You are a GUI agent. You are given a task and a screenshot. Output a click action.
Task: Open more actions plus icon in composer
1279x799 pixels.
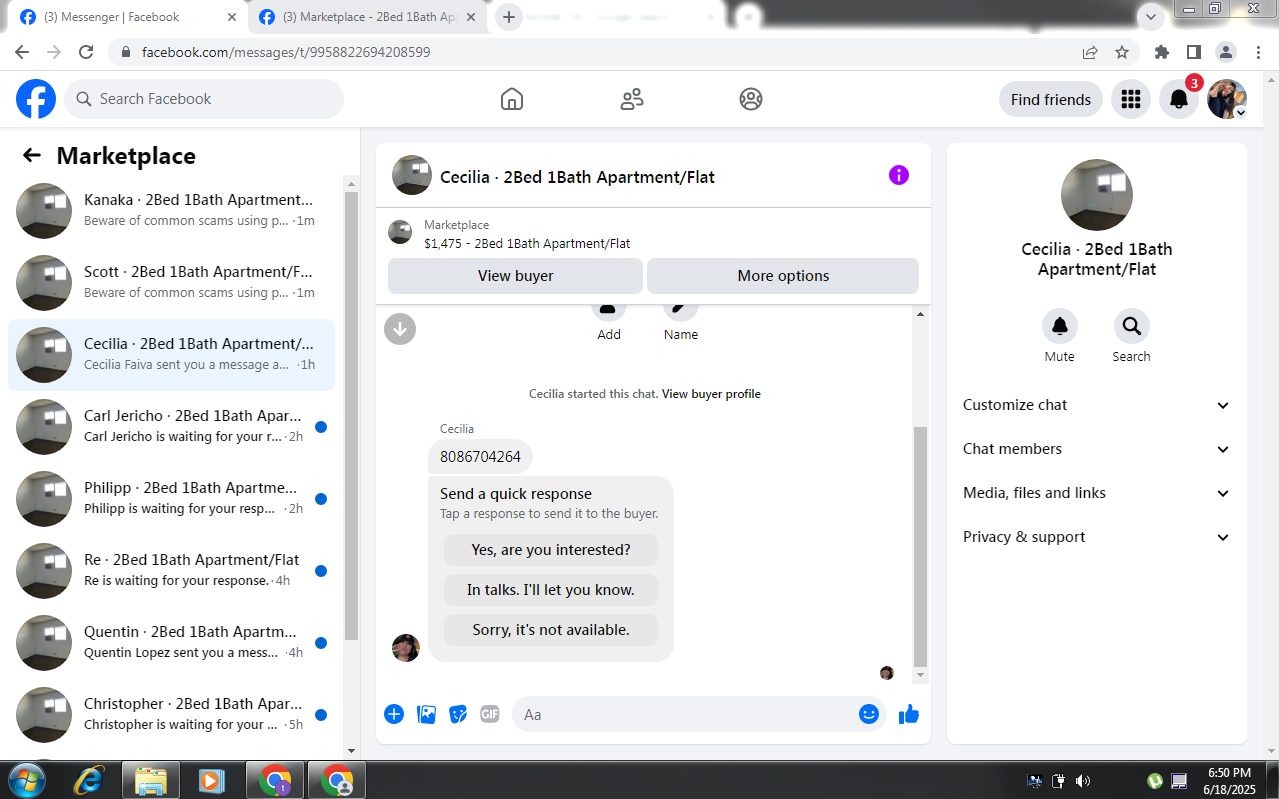pyautogui.click(x=394, y=714)
